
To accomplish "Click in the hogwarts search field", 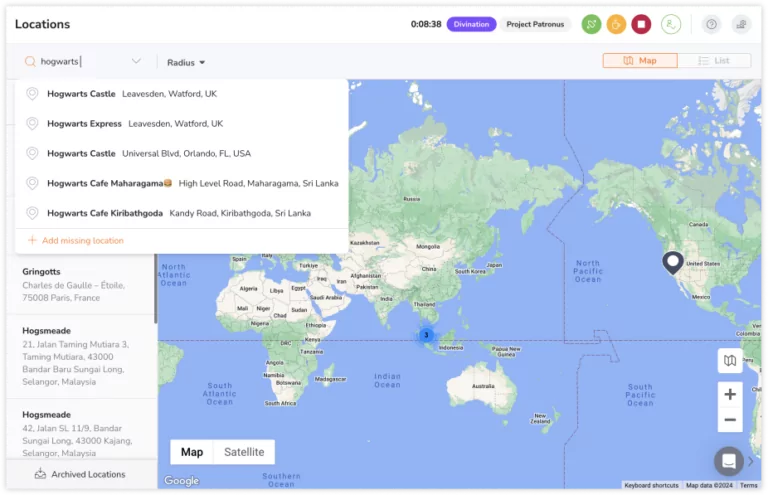I will pos(83,62).
